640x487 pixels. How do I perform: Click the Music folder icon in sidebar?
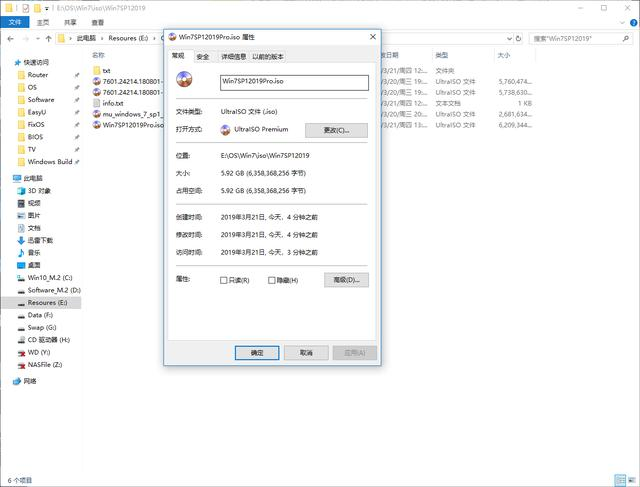21,253
